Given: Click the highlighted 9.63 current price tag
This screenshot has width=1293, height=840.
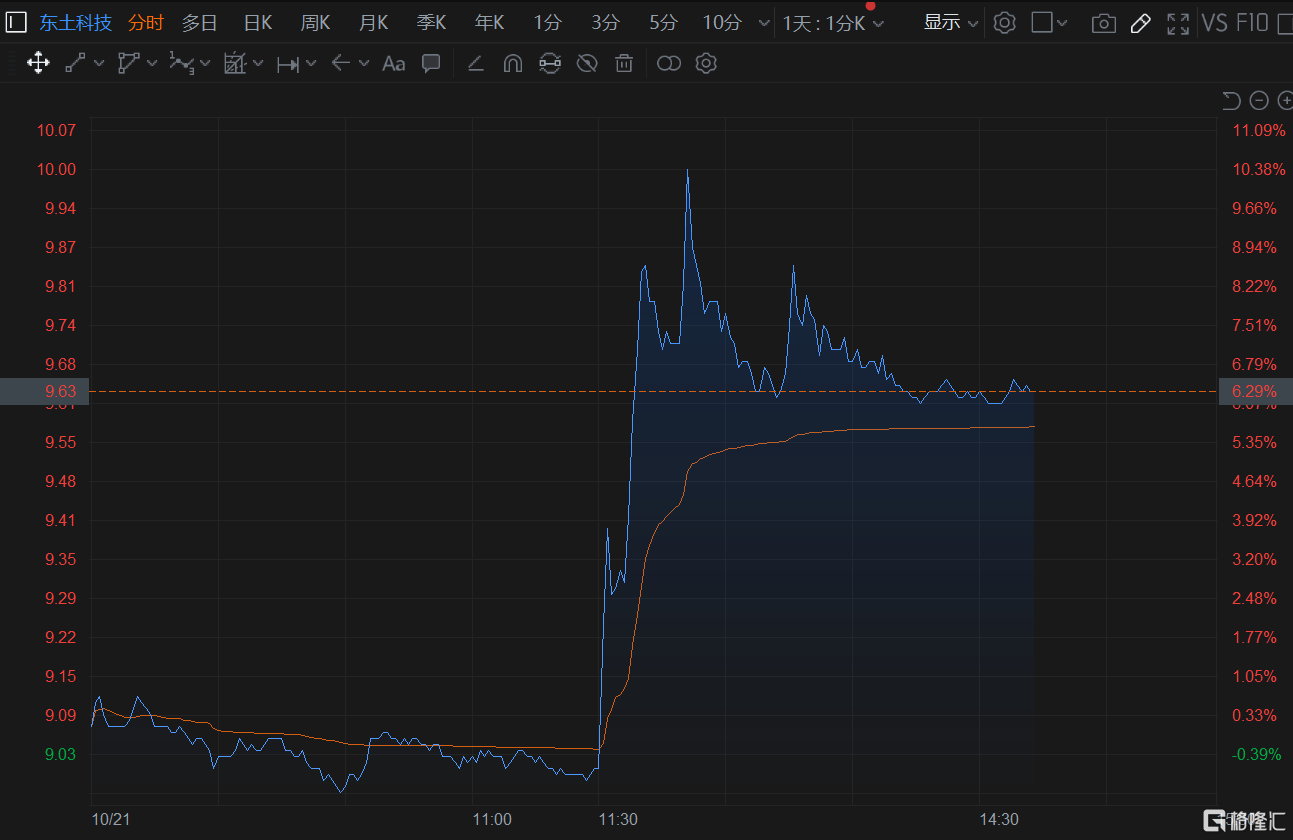Looking at the screenshot, I should click(45, 391).
